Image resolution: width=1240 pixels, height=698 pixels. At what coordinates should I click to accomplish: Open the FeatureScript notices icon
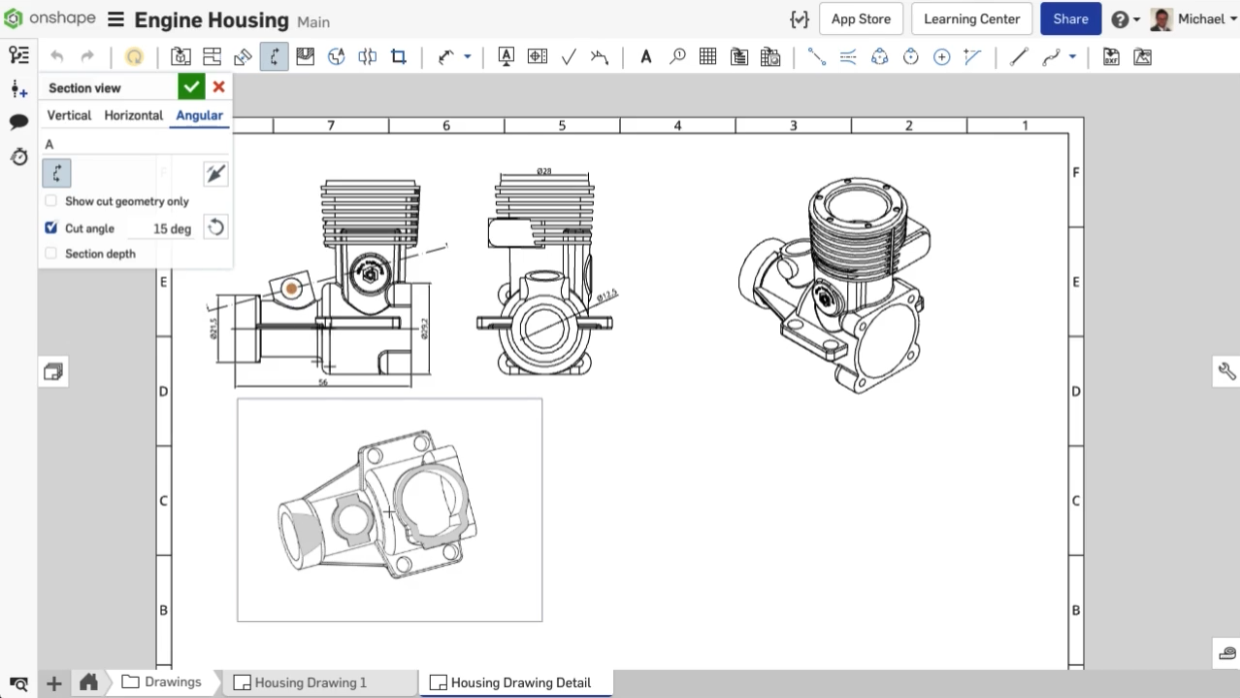799,19
